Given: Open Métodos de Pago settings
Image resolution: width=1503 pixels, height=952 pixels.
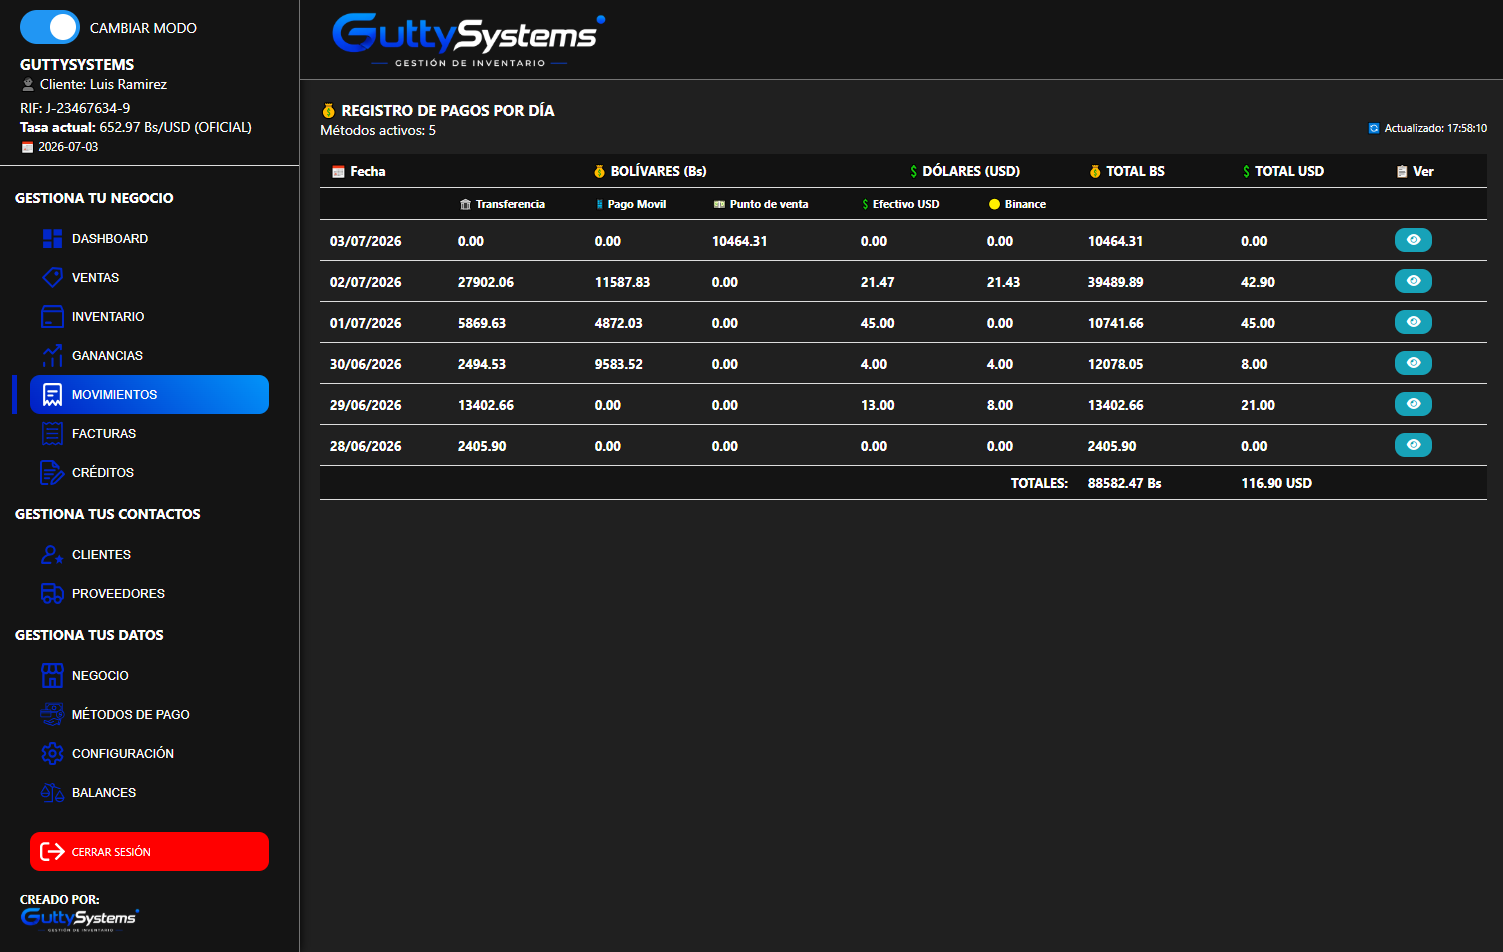Looking at the screenshot, I should pyautogui.click(x=149, y=714).
